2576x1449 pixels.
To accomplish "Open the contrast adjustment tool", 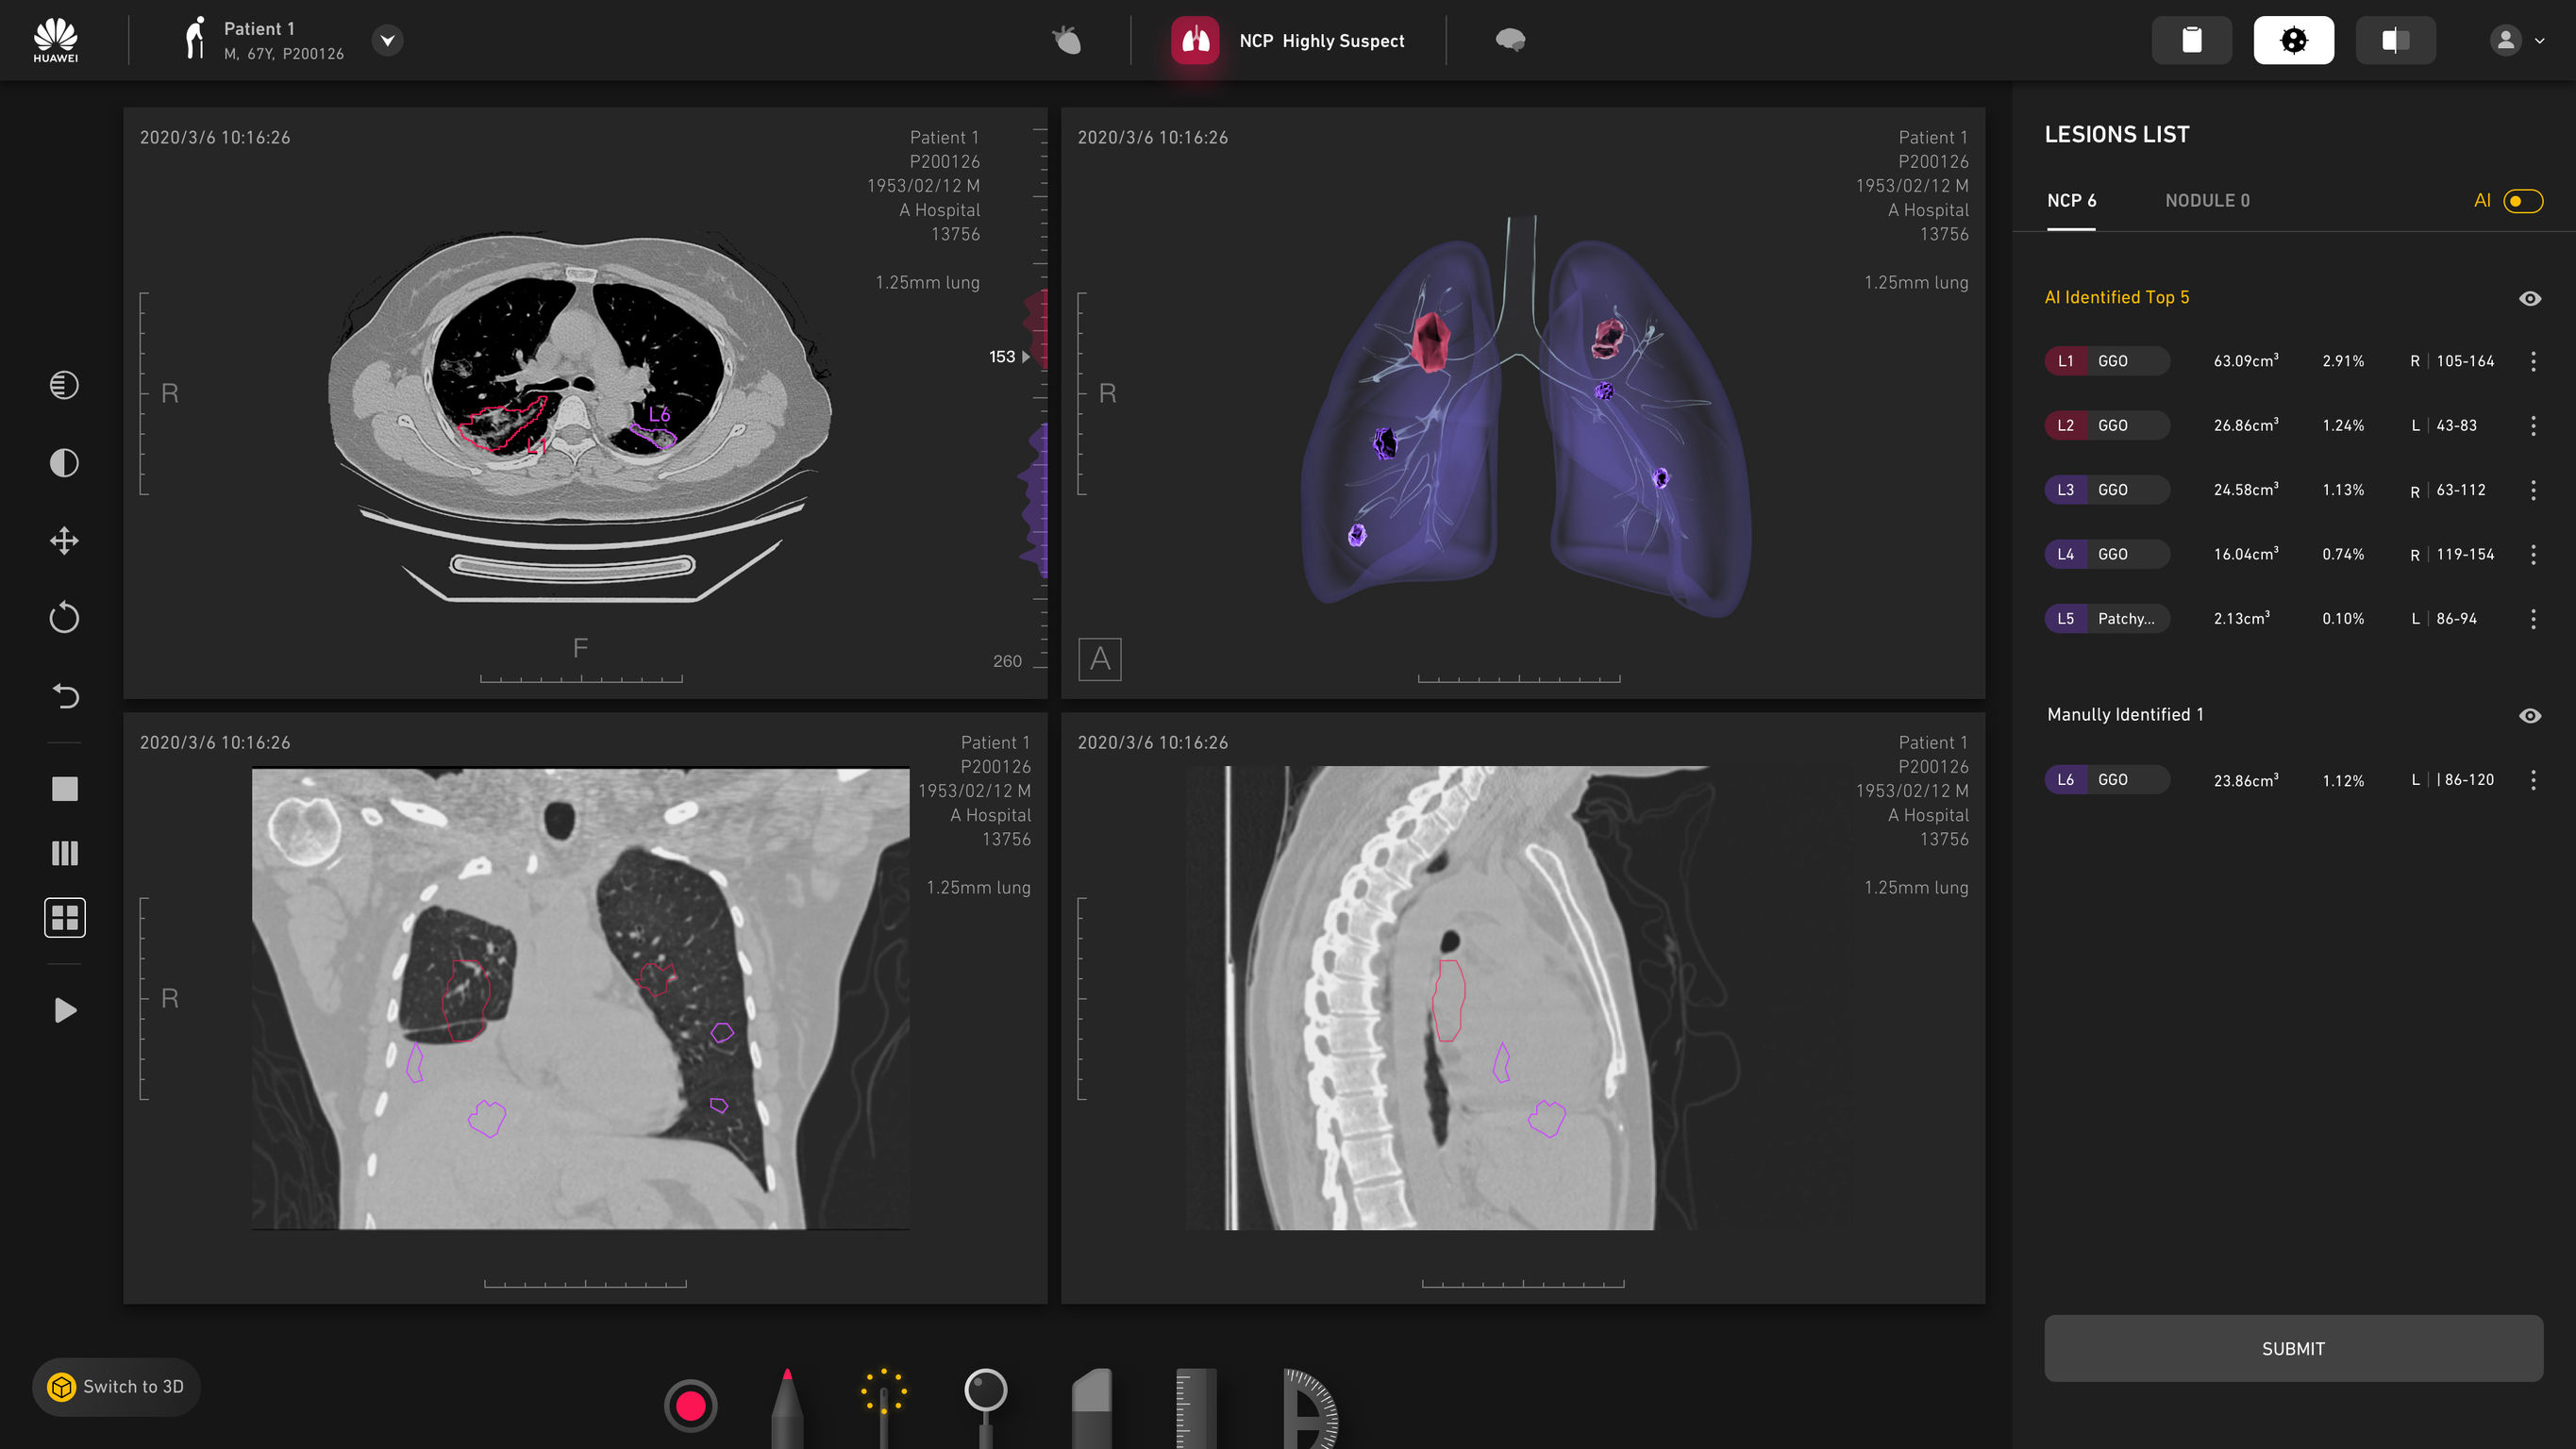I will coord(64,462).
